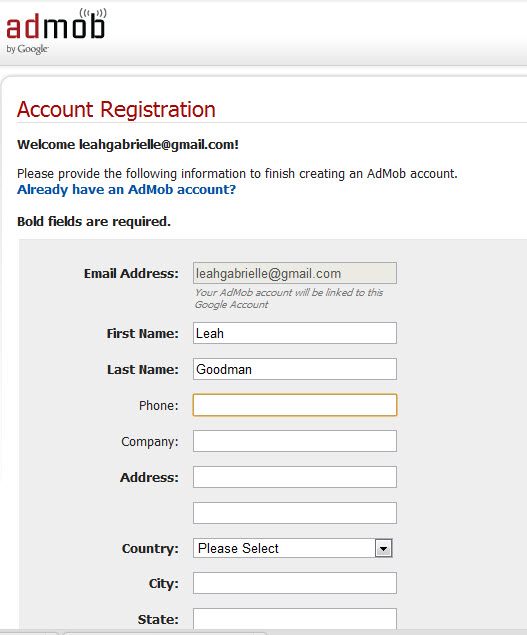Follow the 'Already have an AdMob account?' link

pyautogui.click(x=126, y=190)
